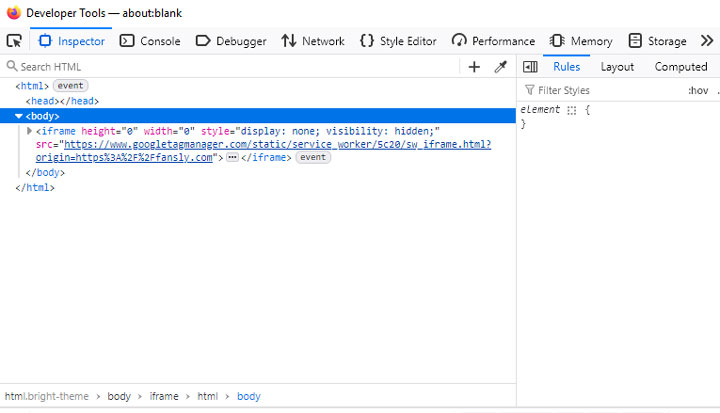Click the closing body tag
The height and width of the screenshot is (413, 720).
(x=45, y=173)
